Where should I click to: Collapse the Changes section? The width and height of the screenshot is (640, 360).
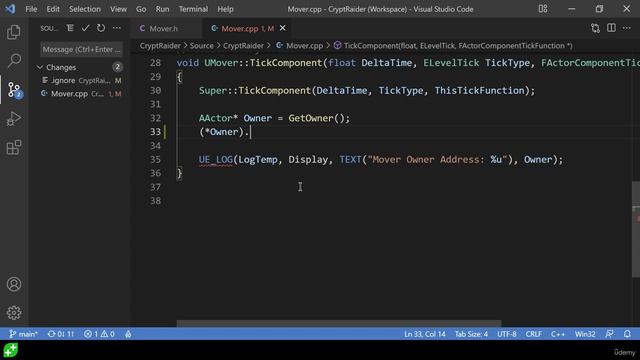tap(40, 67)
